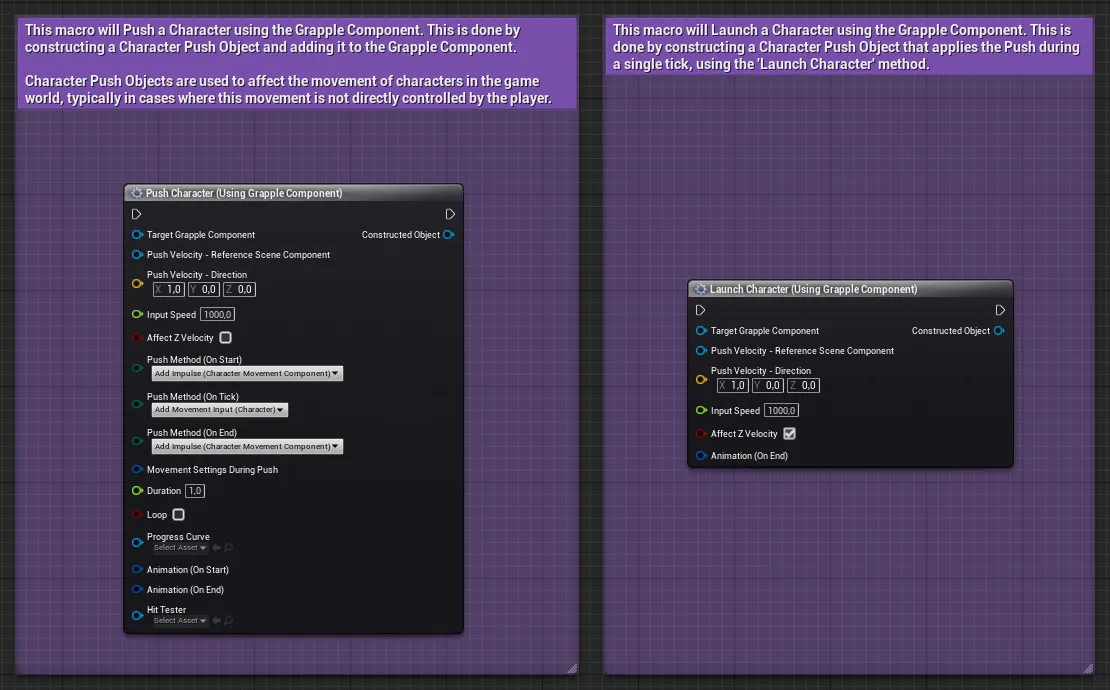
Task: Click the browse magnifier icon beside Progress Curve asset
Action: pos(229,548)
